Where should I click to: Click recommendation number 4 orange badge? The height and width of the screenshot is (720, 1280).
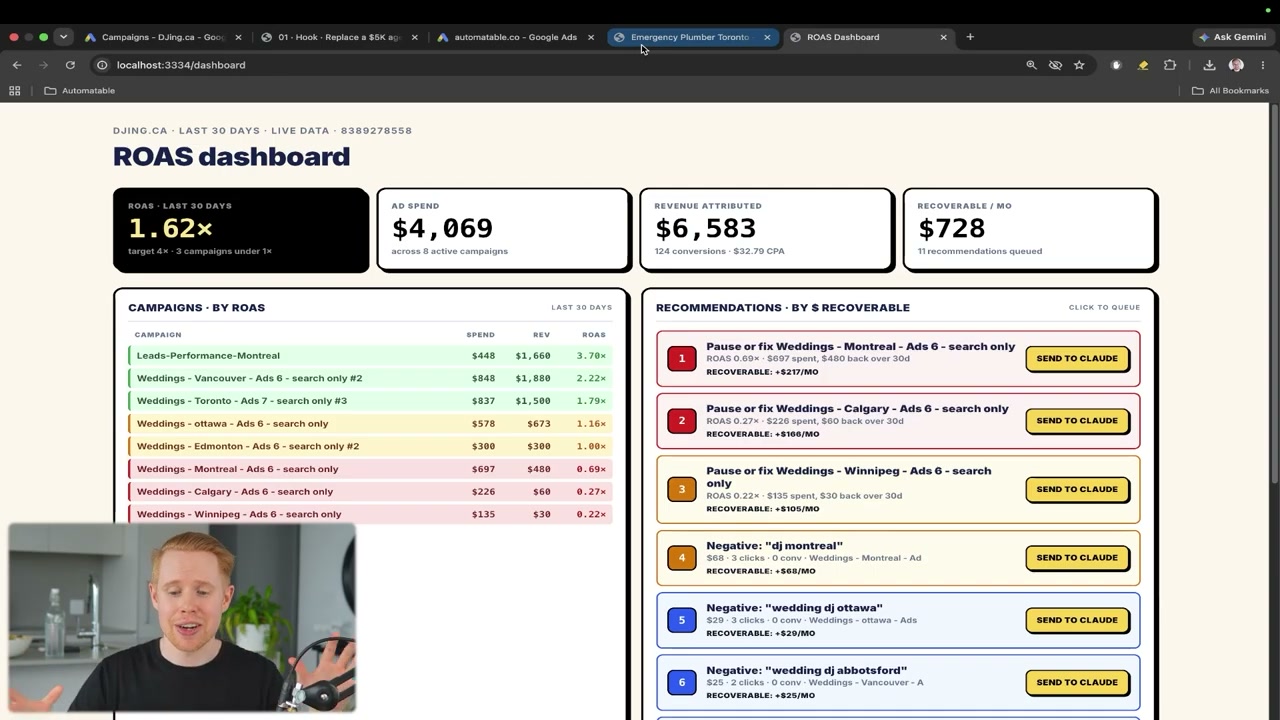point(682,558)
